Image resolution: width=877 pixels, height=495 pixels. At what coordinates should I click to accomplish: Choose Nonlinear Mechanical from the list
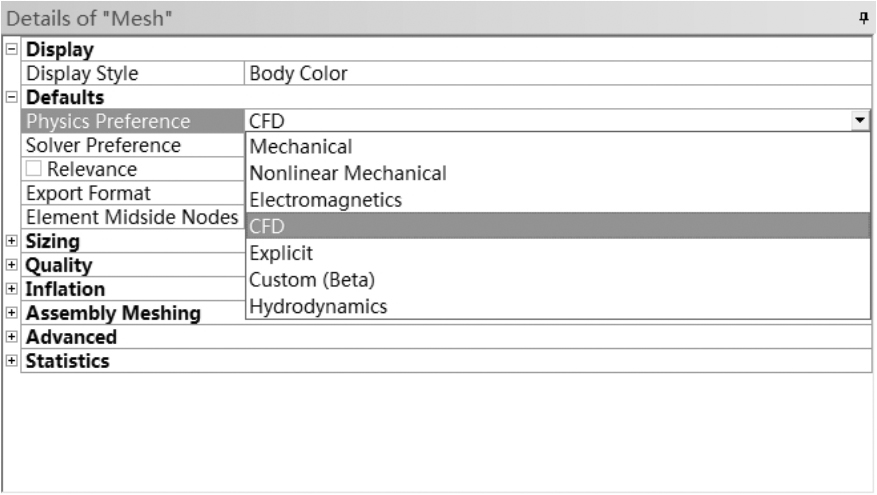348,173
